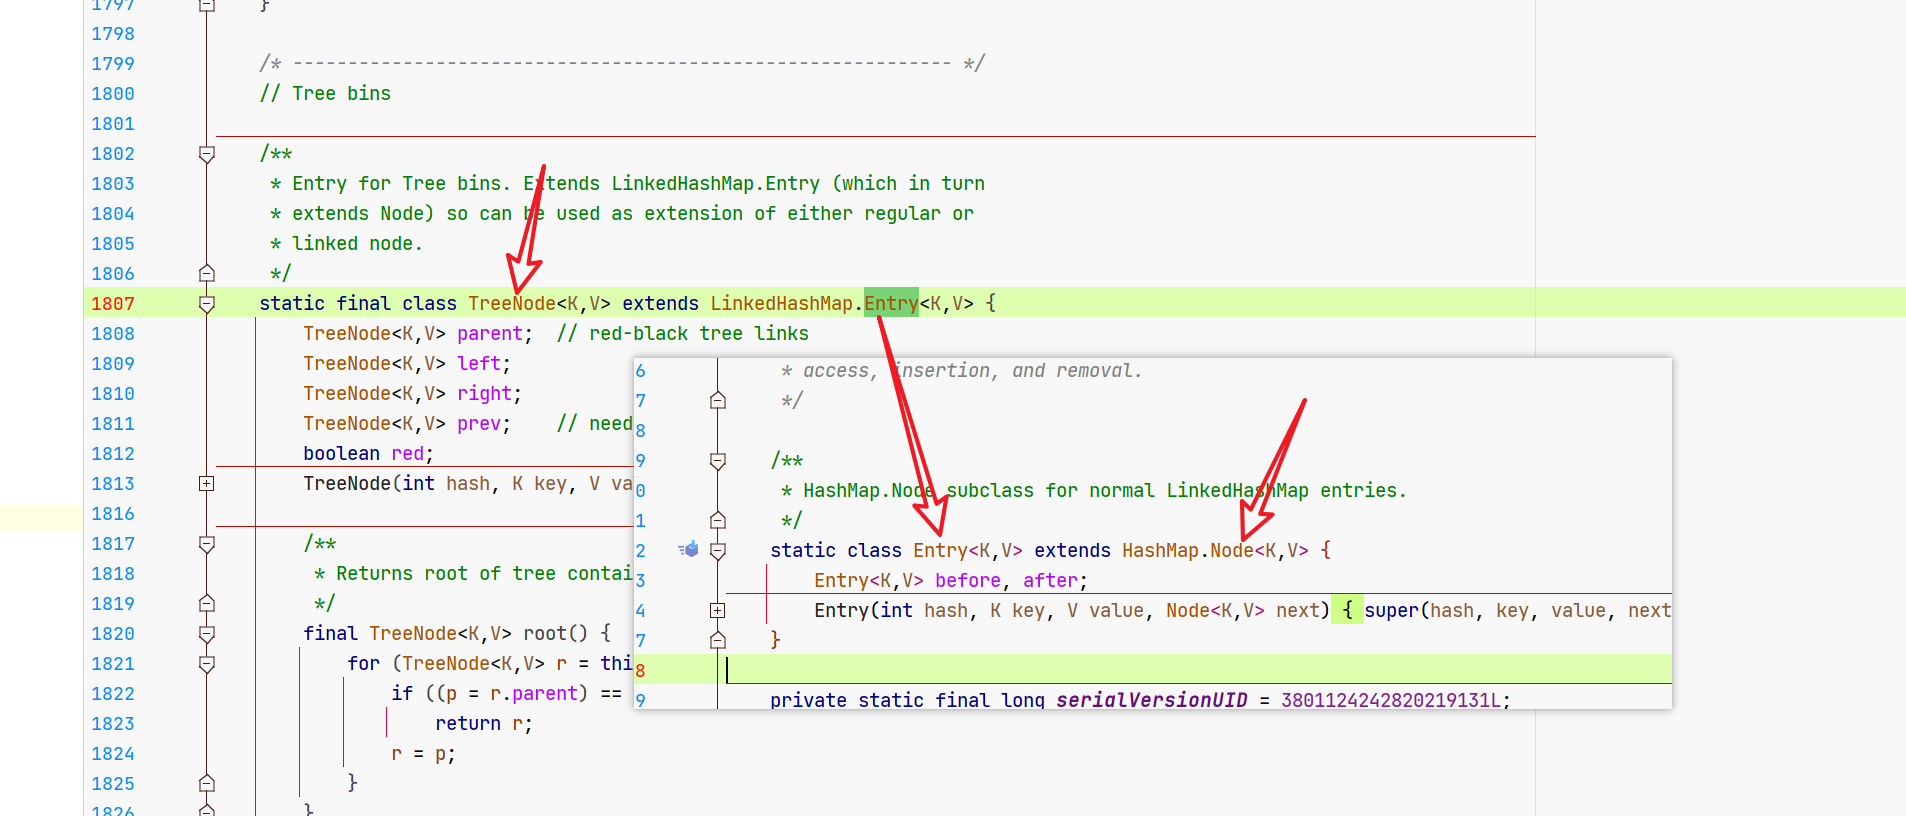Click the fold end marker at line 1825

click(207, 783)
